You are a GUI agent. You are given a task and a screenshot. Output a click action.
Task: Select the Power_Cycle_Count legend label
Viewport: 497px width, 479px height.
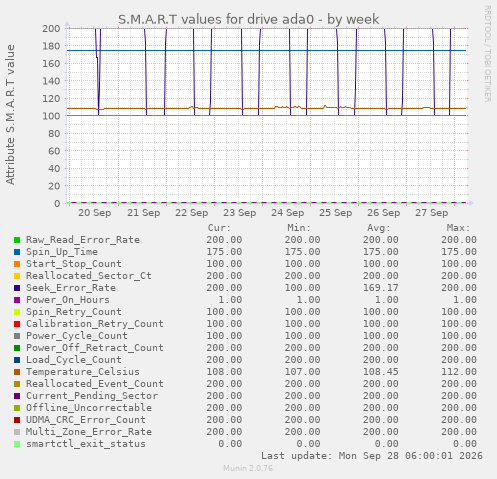(x=77, y=336)
